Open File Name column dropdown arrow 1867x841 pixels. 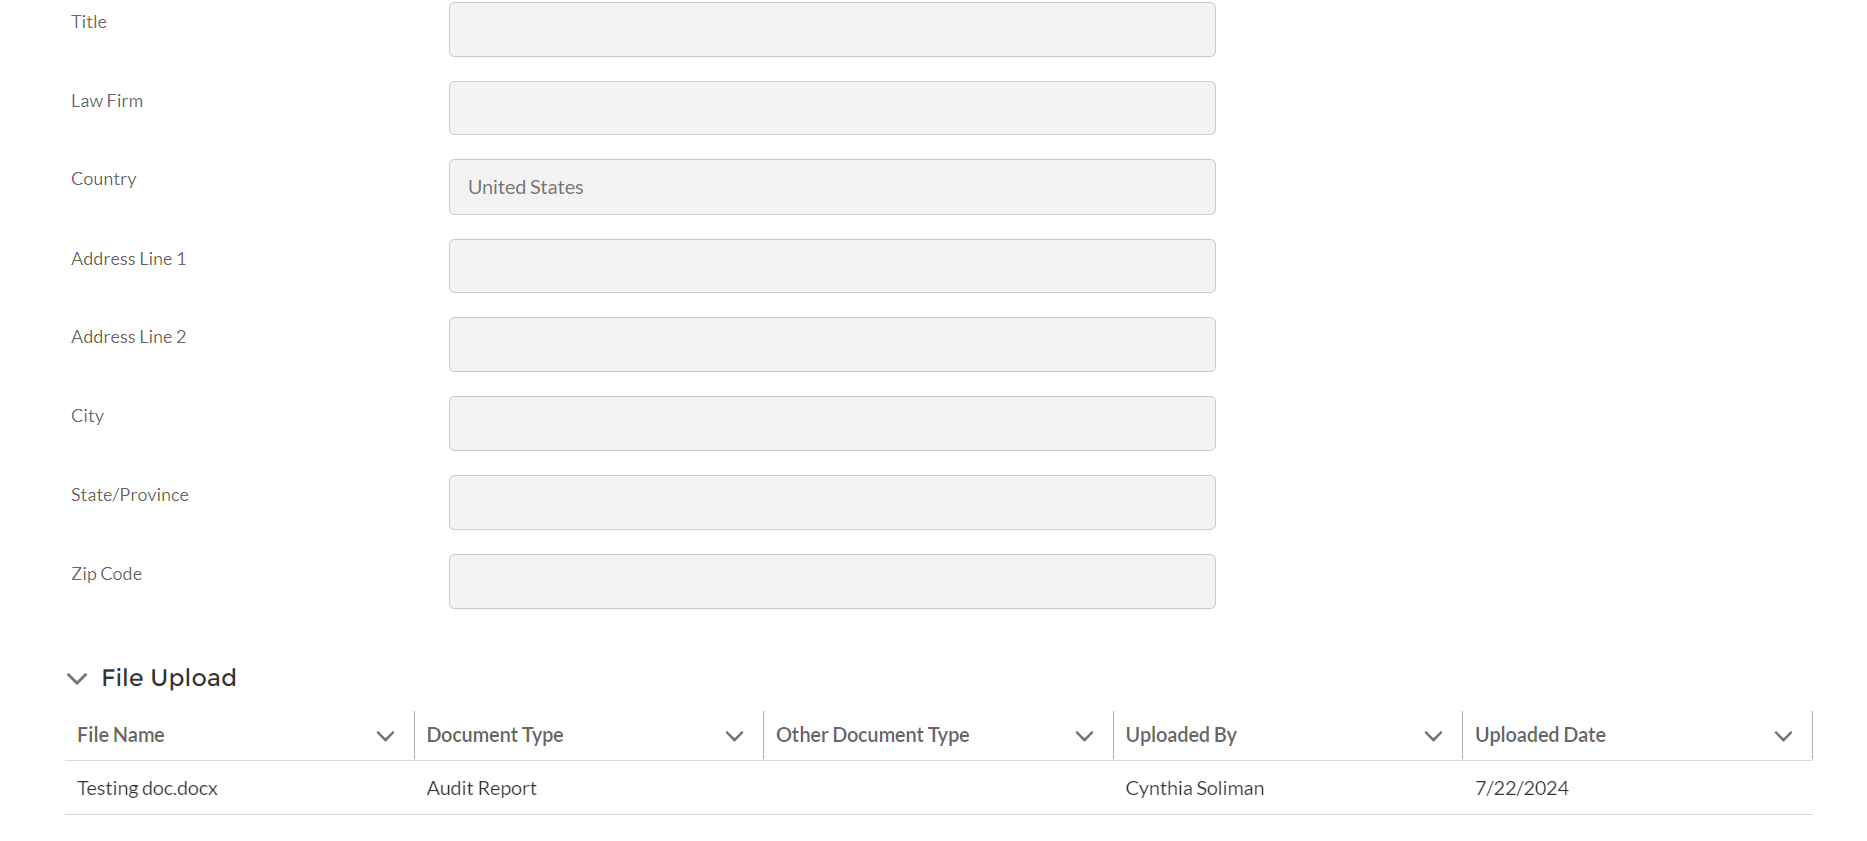click(385, 736)
